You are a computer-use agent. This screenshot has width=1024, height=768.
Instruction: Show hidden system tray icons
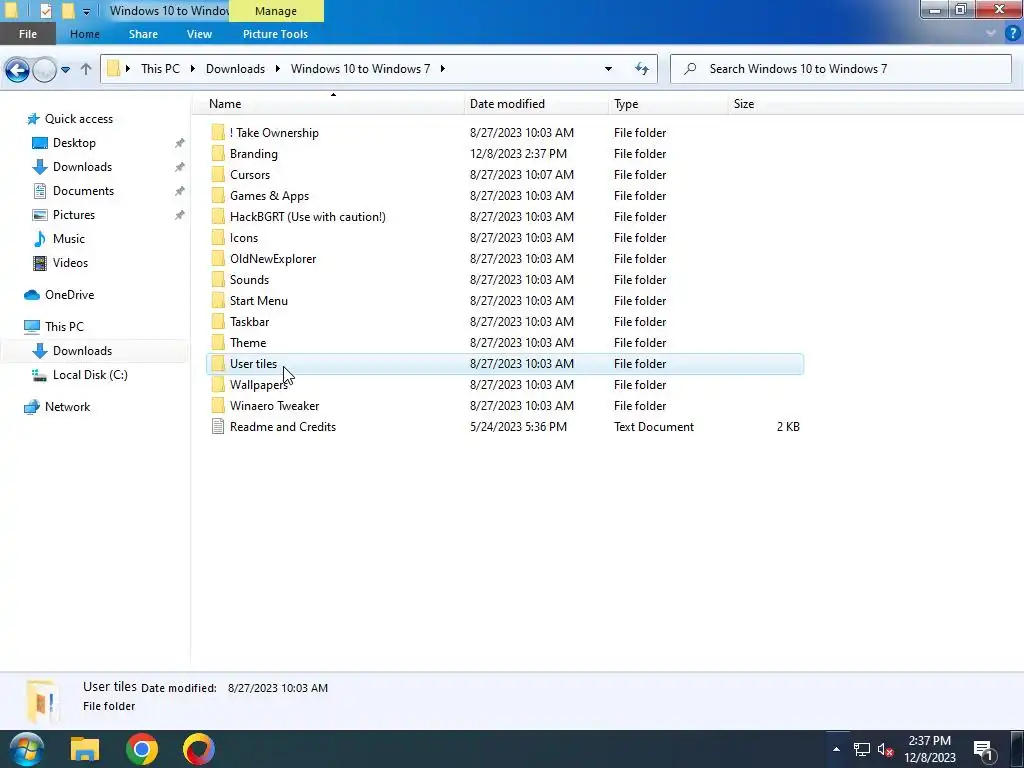click(836, 749)
